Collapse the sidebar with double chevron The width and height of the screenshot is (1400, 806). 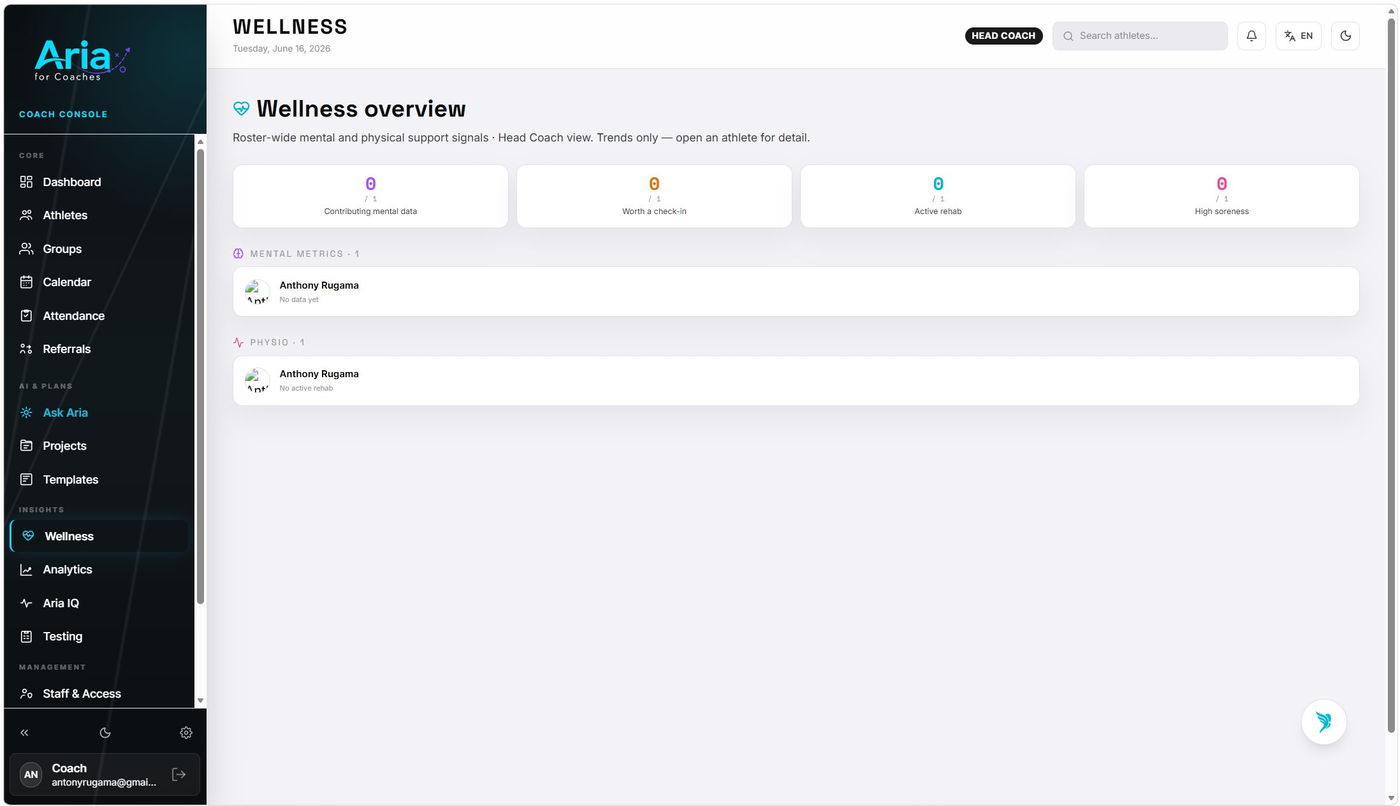(x=25, y=733)
